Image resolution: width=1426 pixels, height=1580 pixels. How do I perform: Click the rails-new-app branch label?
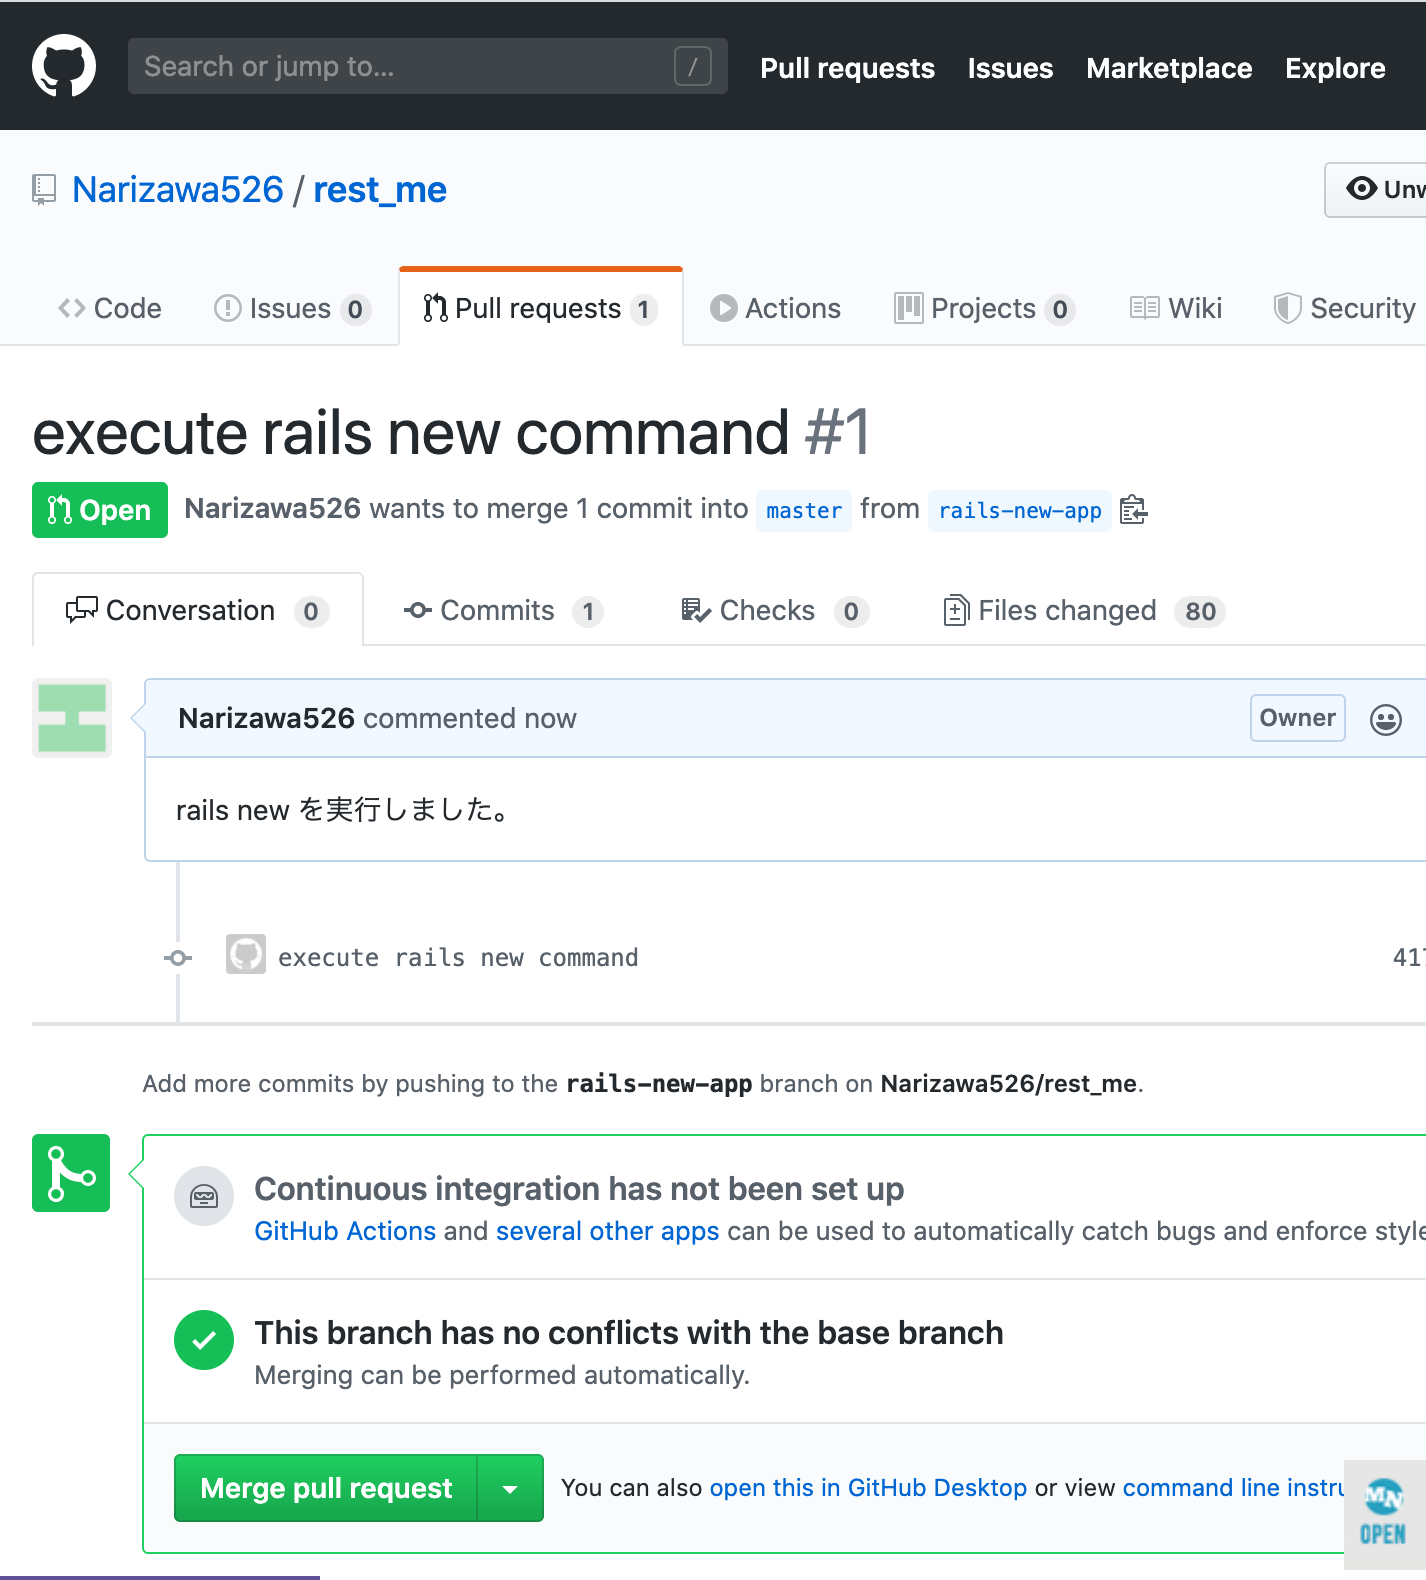coord(1020,510)
